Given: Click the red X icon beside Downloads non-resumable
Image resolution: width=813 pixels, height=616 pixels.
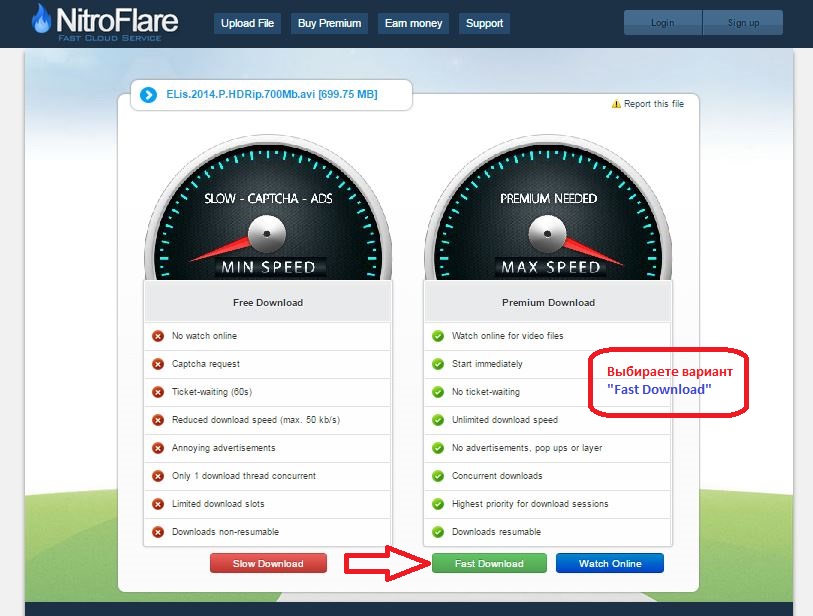Looking at the screenshot, I should pyautogui.click(x=158, y=532).
